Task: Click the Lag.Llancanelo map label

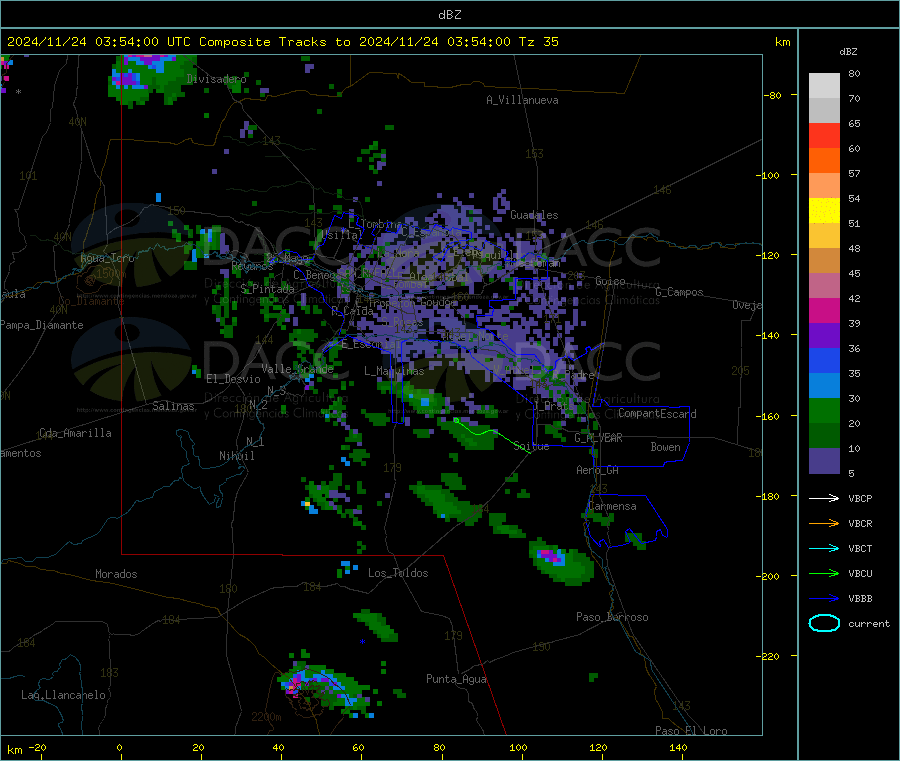Action: click(x=63, y=695)
